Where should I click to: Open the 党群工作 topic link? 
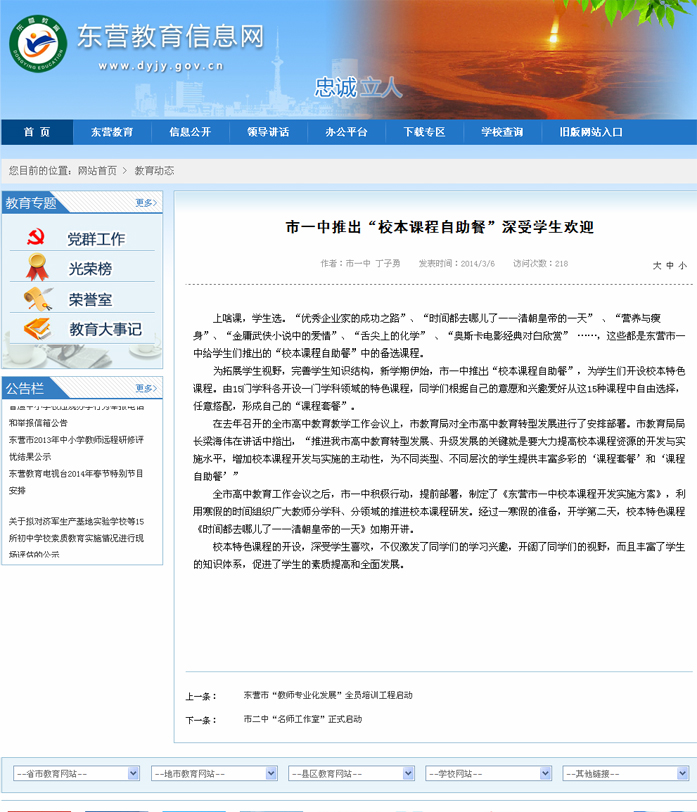(96, 239)
